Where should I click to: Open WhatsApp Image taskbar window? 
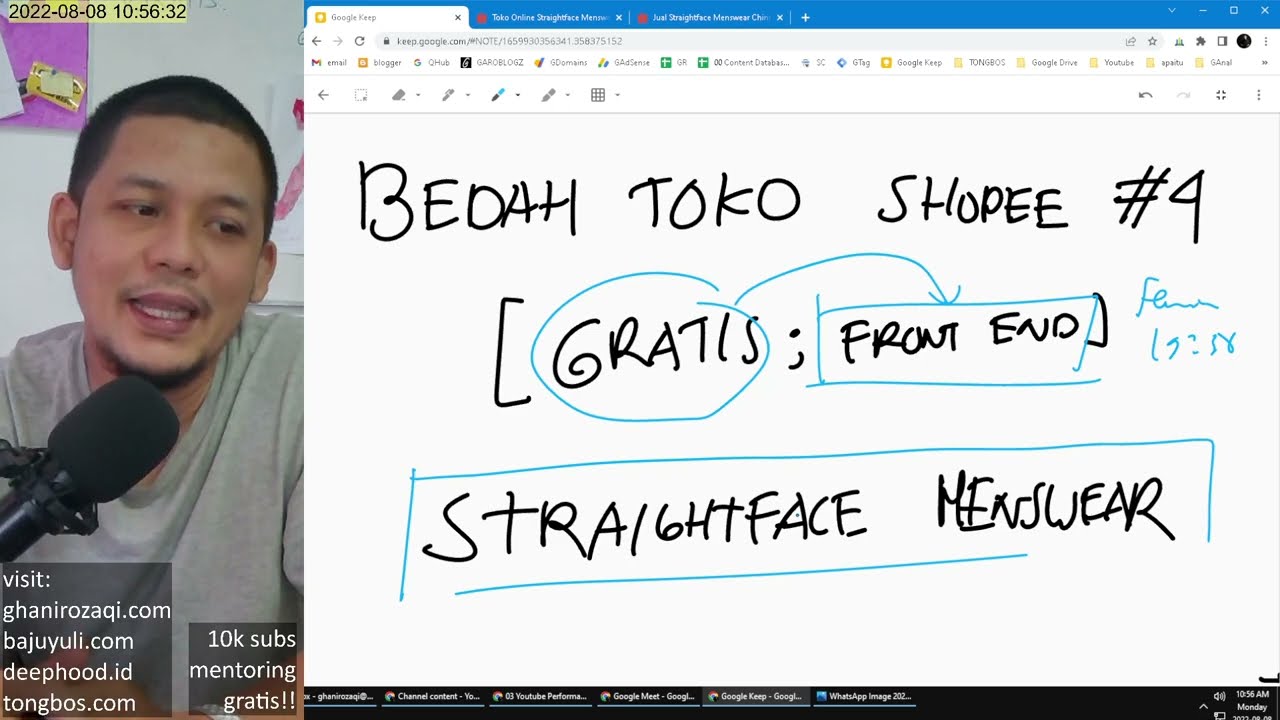point(864,696)
